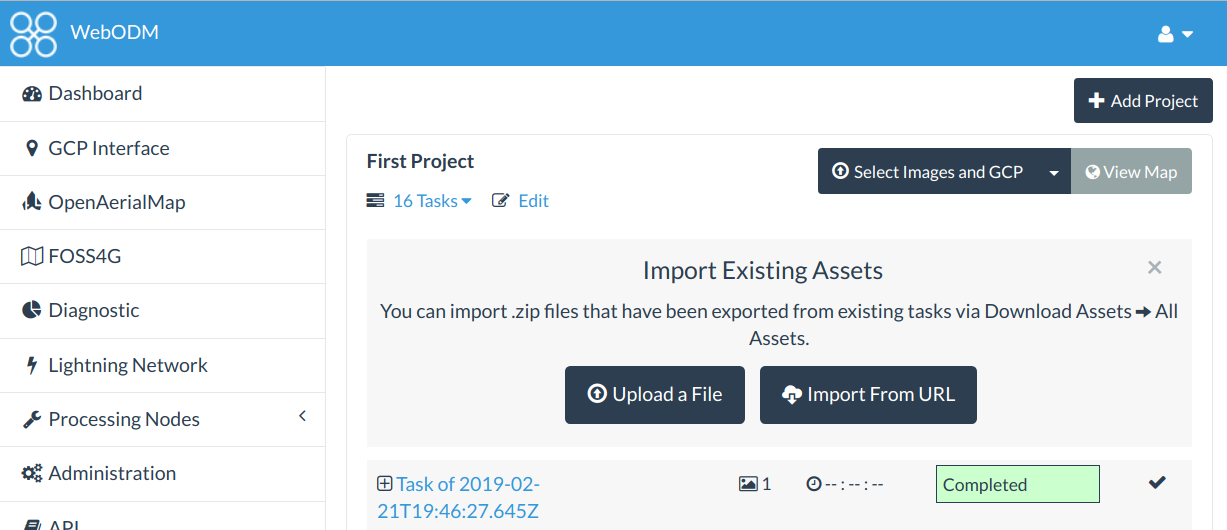The image size is (1227, 530).
Task: Close the Import Existing Assets panel
Action: point(1155,267)
